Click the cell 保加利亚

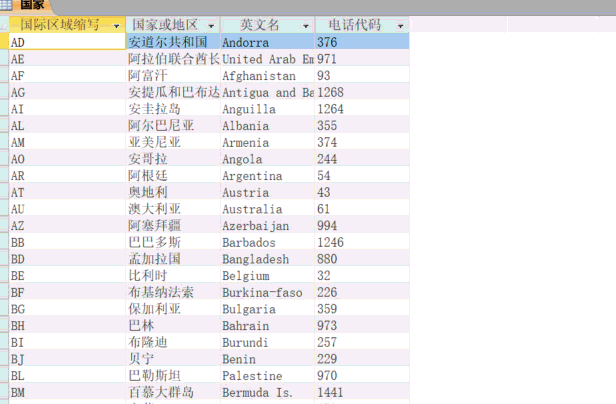click(x=173, y=309)
